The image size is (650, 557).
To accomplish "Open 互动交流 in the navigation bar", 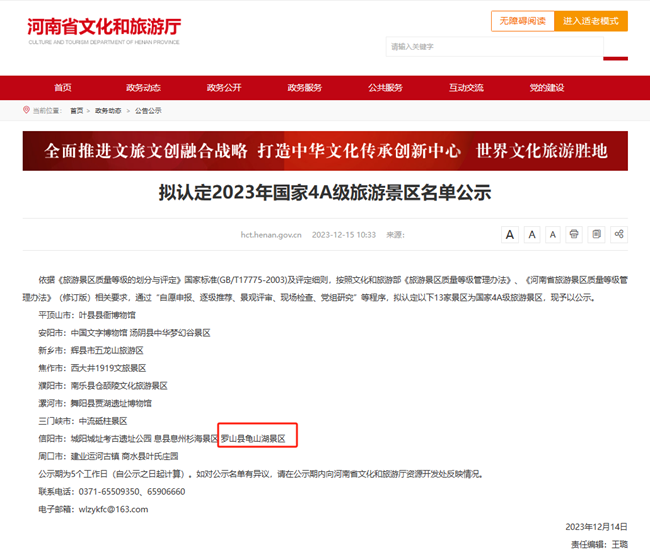I will (x=466, y=88).
